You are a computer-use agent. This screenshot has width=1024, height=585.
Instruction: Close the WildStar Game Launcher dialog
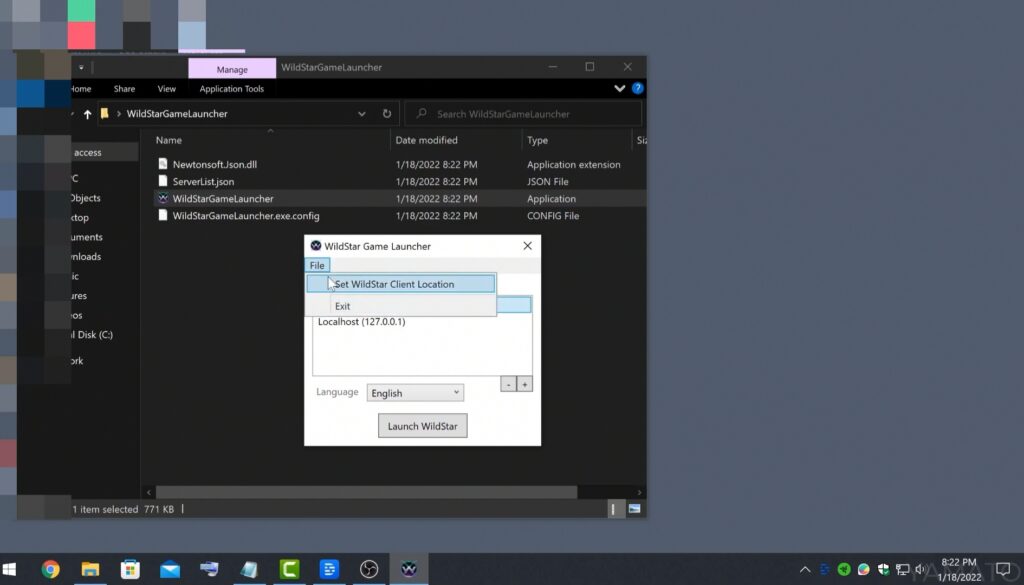pyautogui.click(x=528, y=246)
